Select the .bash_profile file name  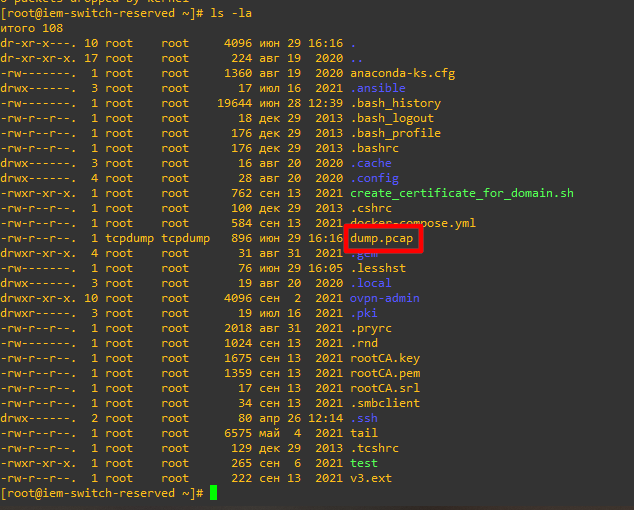pyautogui.click(x=395, y=133)
